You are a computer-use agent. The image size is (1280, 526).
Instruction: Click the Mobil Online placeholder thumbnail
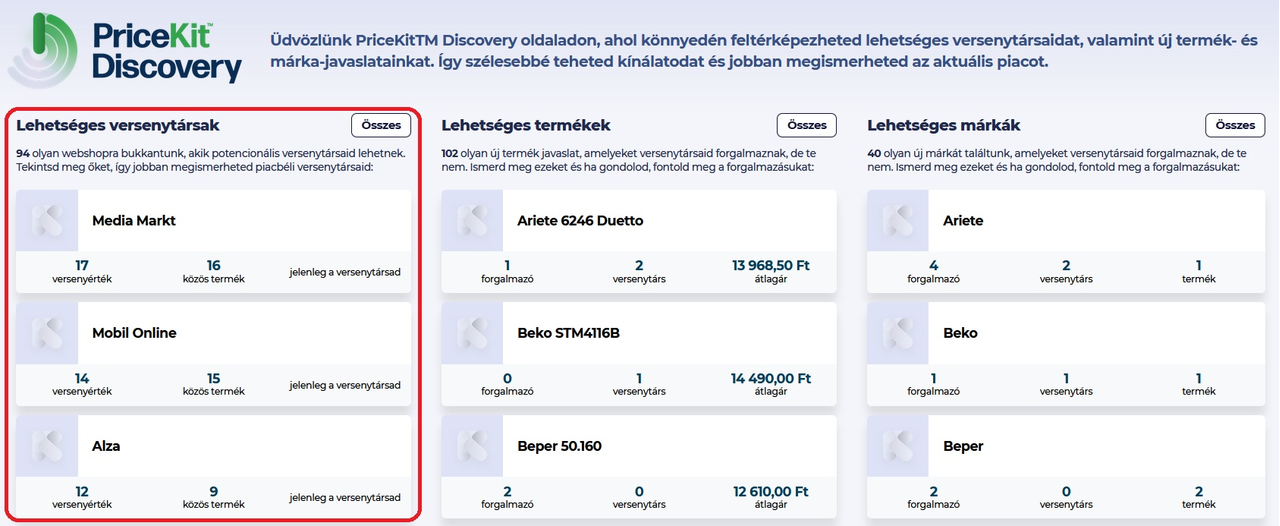[47, 333]
